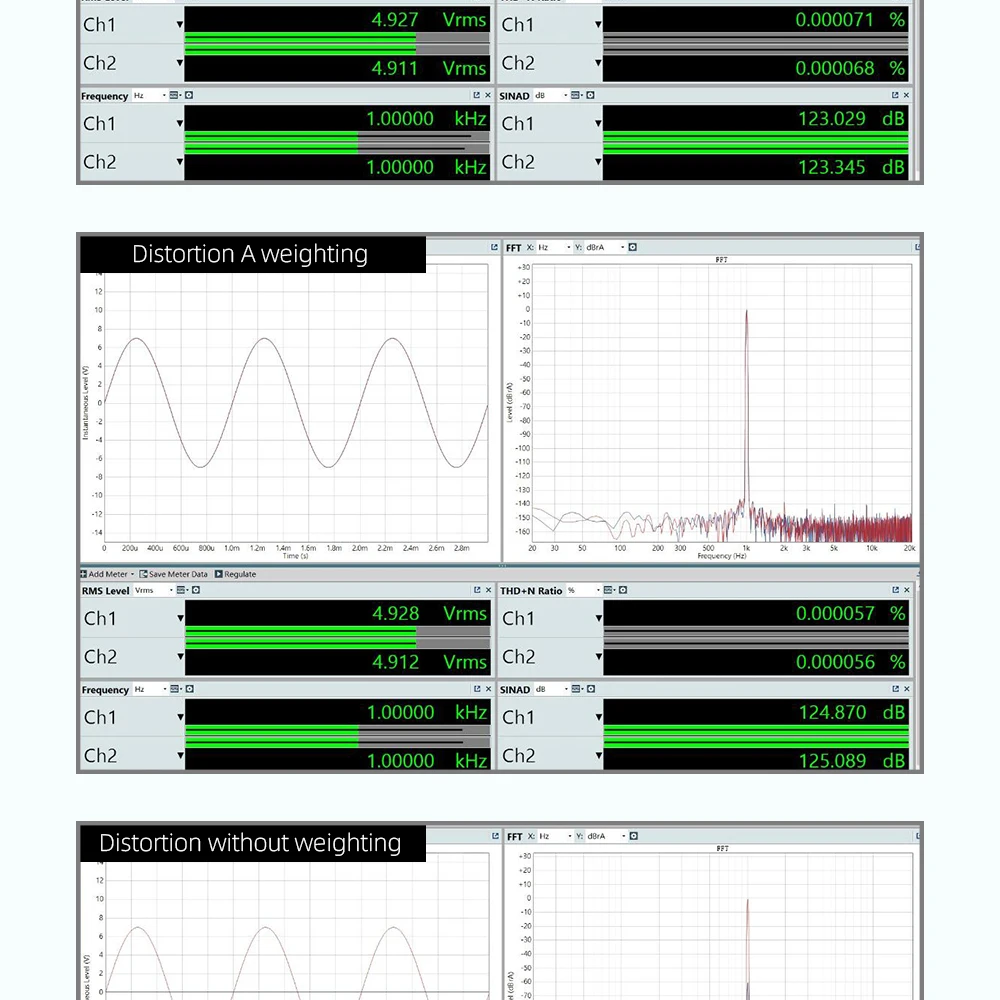Open FFT X-axis Hz unit dropdown in A weighting panel
Screen dimensions: 1000x1000
pyautogui.click(x=554, y=247)
